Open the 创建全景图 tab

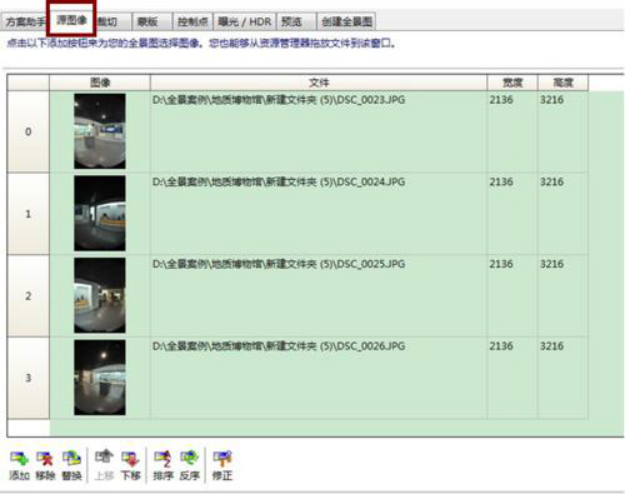point(347,20)
